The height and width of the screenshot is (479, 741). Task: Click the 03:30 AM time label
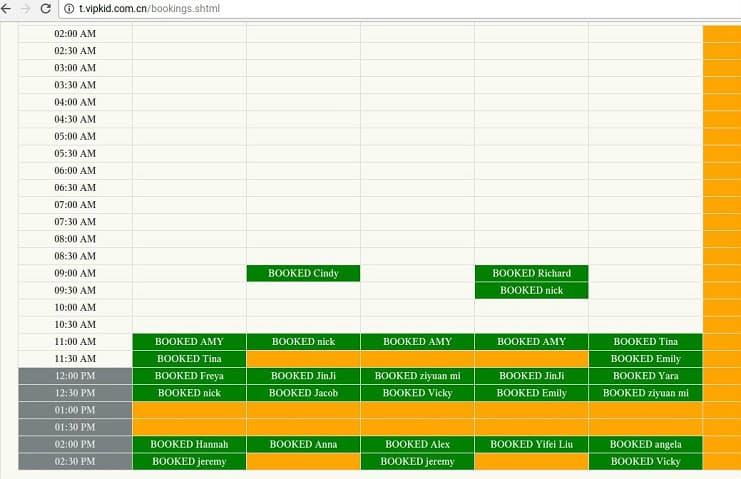pos(75,85)
